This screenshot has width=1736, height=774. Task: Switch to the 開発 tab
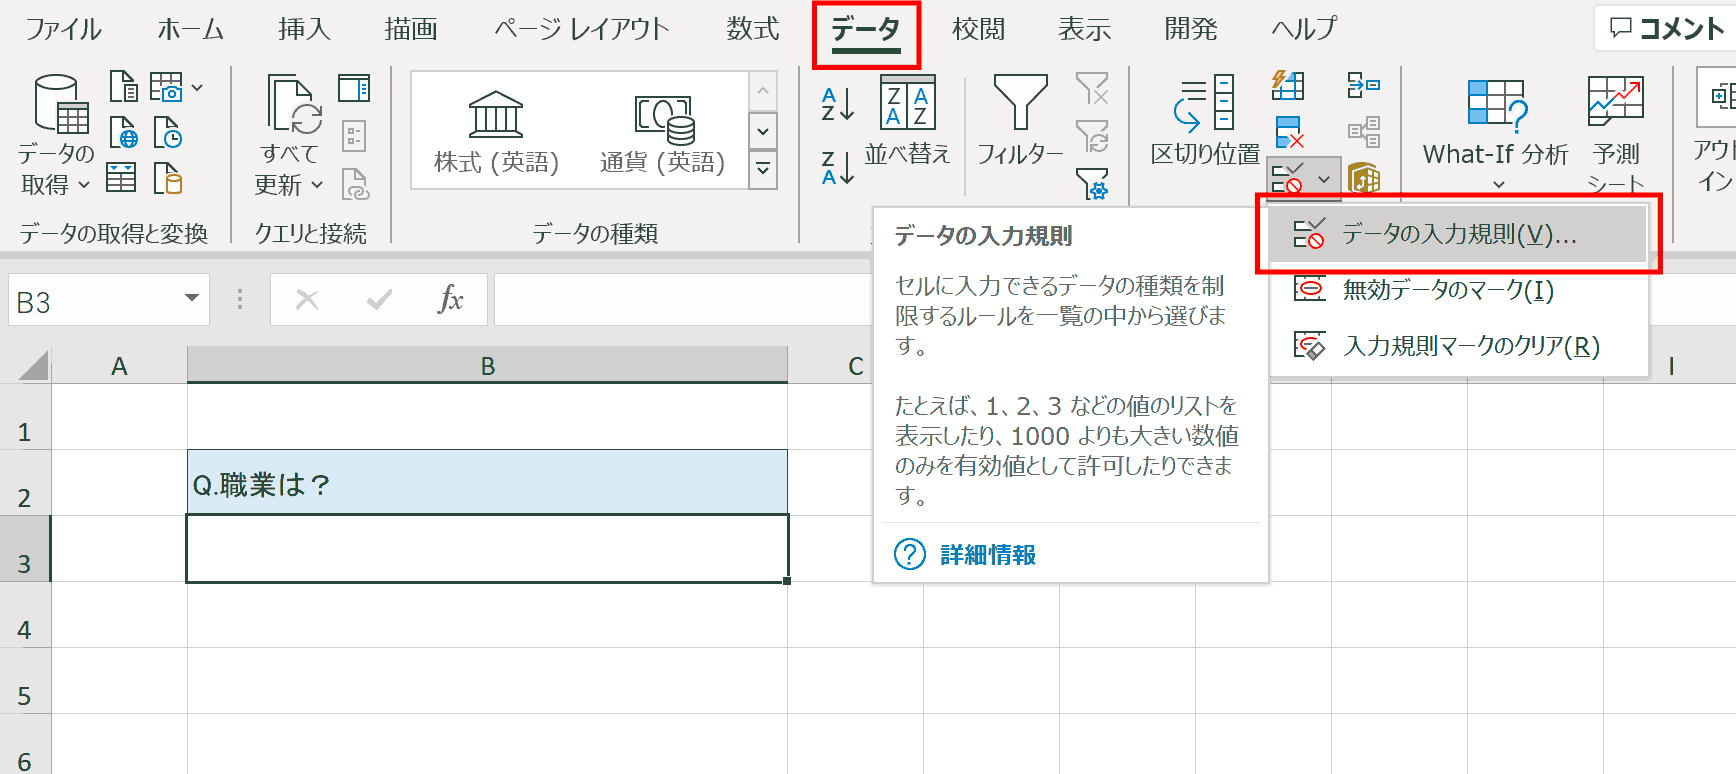[x=1191, y=29]
